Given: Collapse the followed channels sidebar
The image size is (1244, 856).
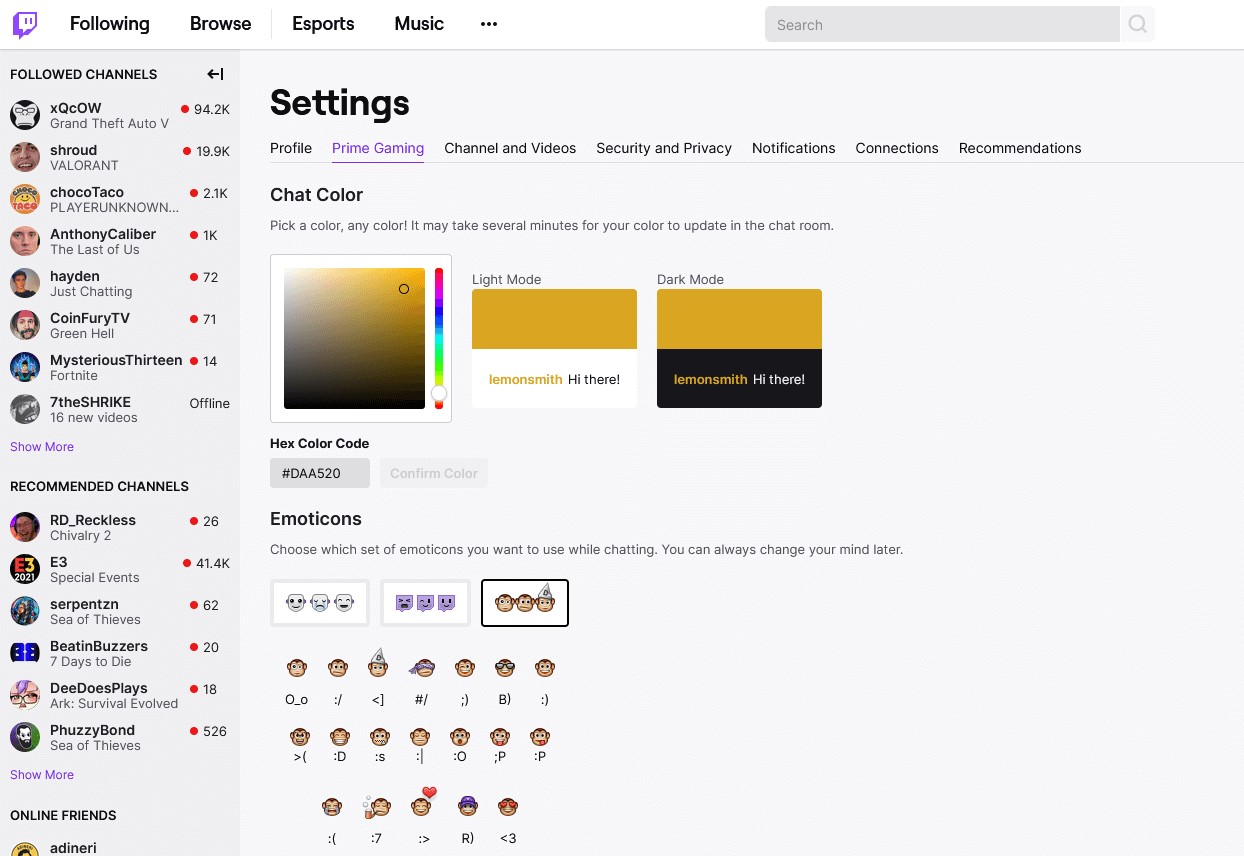Looking at the screenshot, I should (x=215, y=74).
